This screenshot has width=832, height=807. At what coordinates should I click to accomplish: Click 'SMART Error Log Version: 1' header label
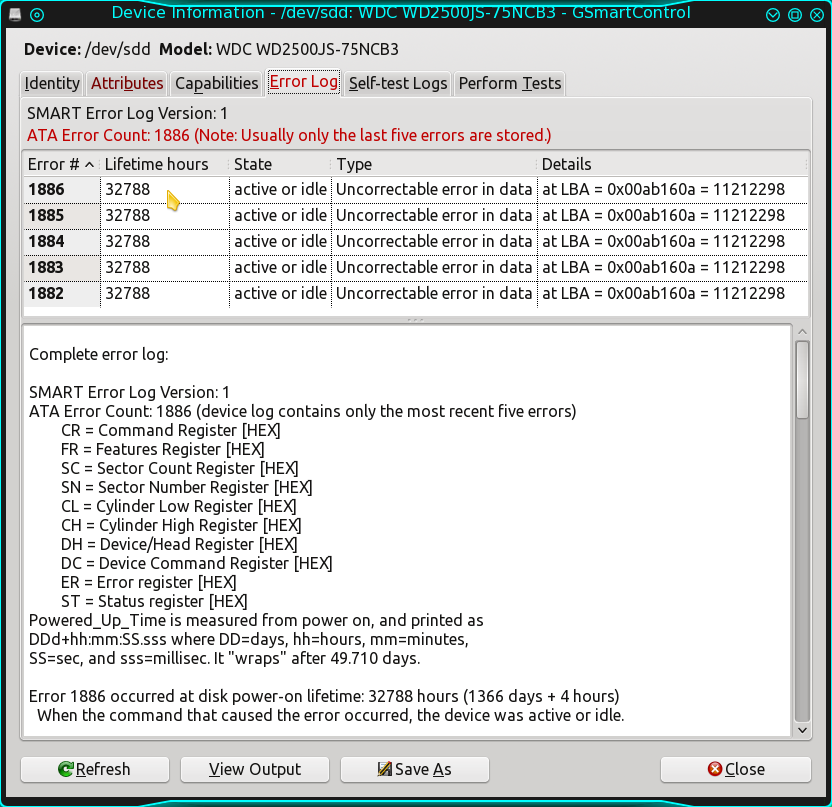127,114
